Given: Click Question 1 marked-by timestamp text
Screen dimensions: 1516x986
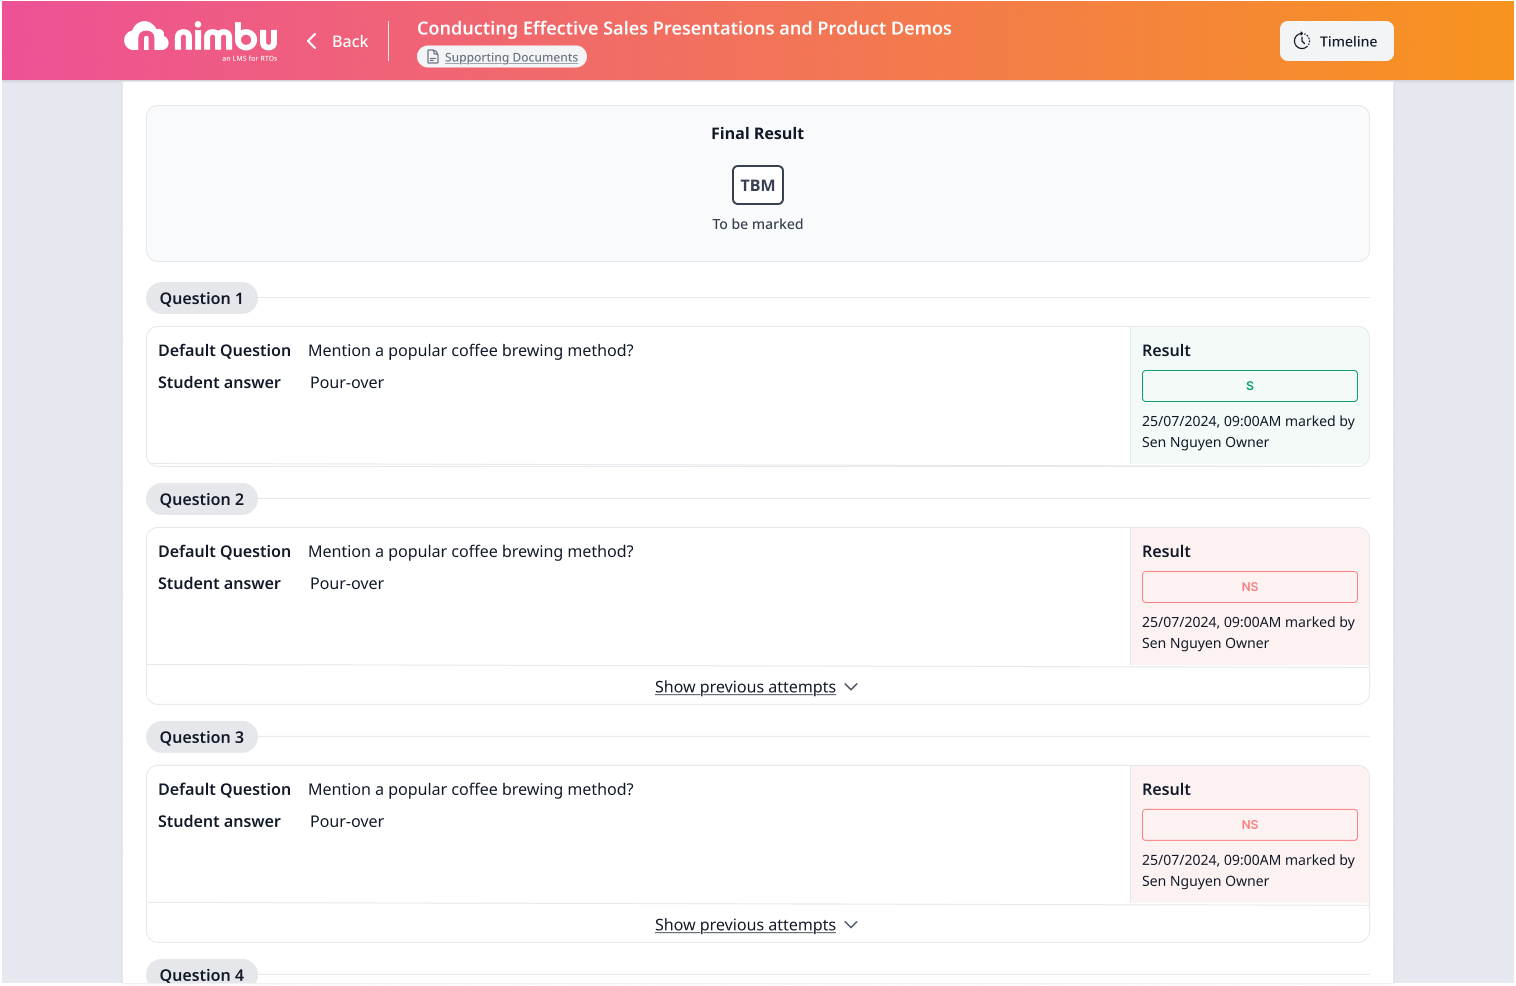Looking at the screenshot, I should [x=1248, y=432].
